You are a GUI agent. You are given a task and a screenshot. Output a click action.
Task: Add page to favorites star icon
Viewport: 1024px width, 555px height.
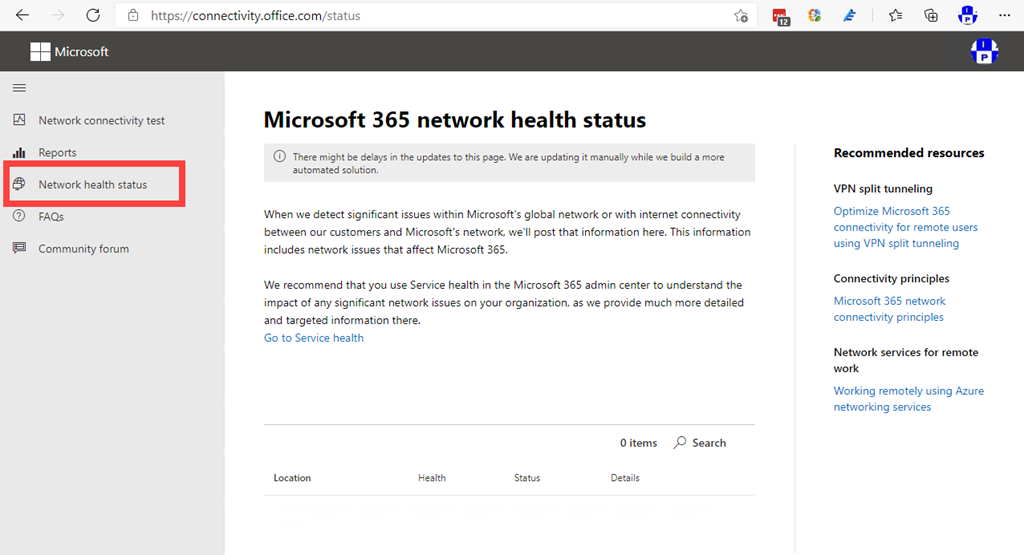click(x=741, y=16)
